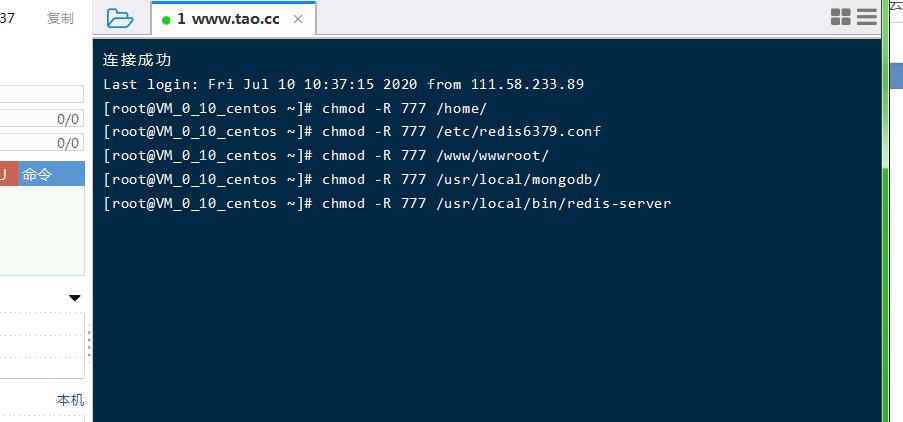Viewport: 903px width, 422px height.
Task: Click the orange tab left of 命令
Action: click(x=7, y=175)
